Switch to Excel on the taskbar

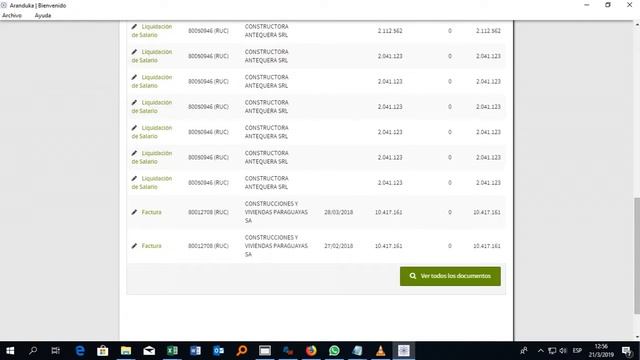click(x=172, y=351)
